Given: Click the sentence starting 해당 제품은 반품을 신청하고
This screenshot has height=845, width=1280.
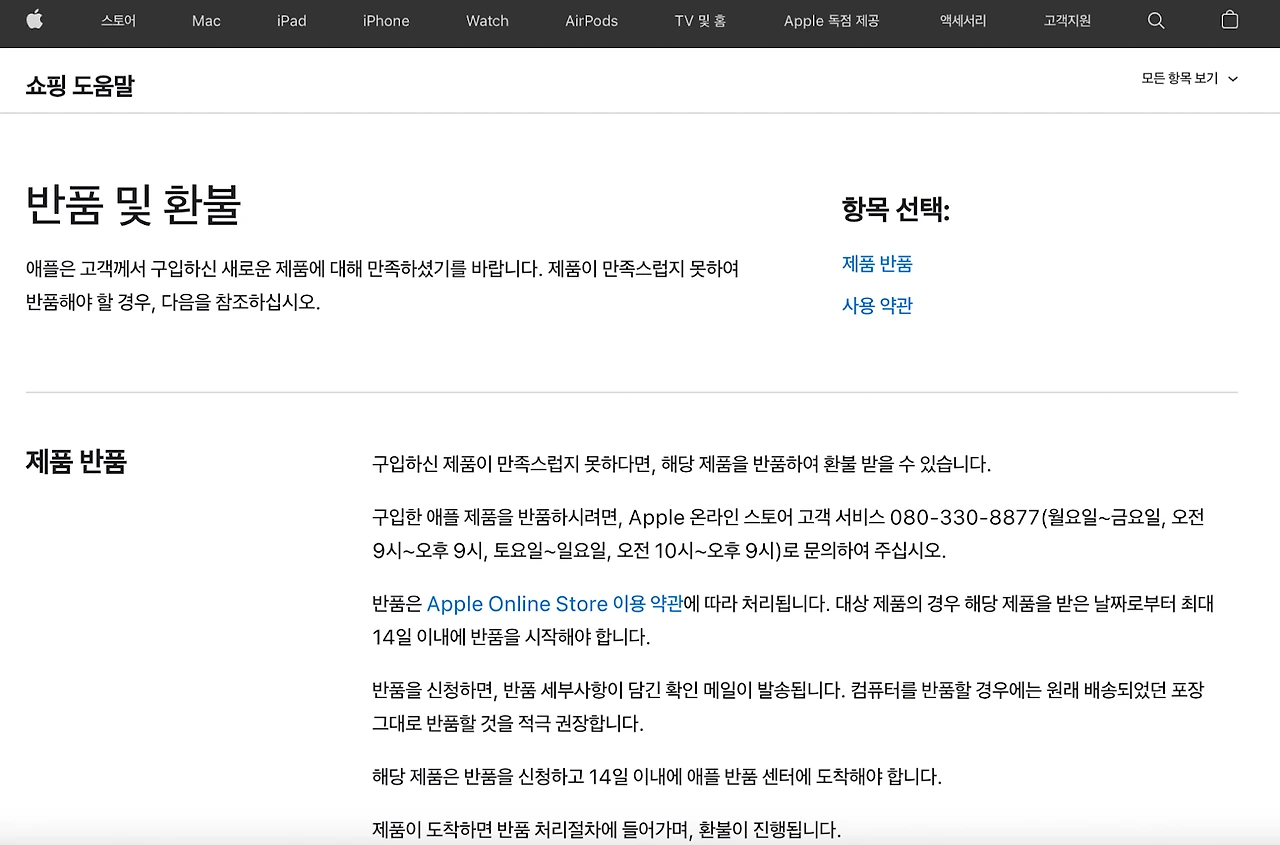Looking at the screenshot, I should (x=657, y=777).
